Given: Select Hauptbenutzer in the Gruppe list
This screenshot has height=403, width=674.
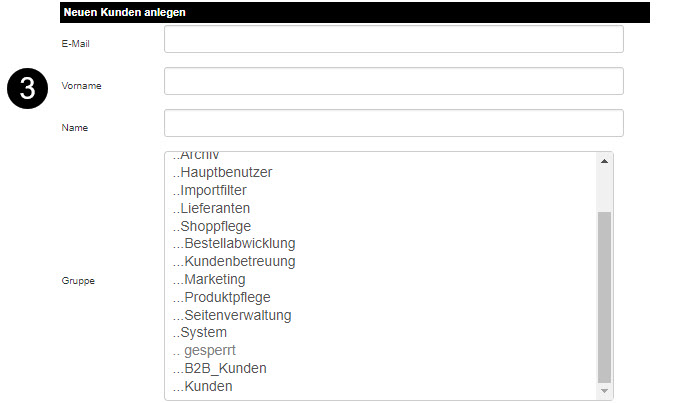Looking at the screenshot, I should click(x=226, y=173).
